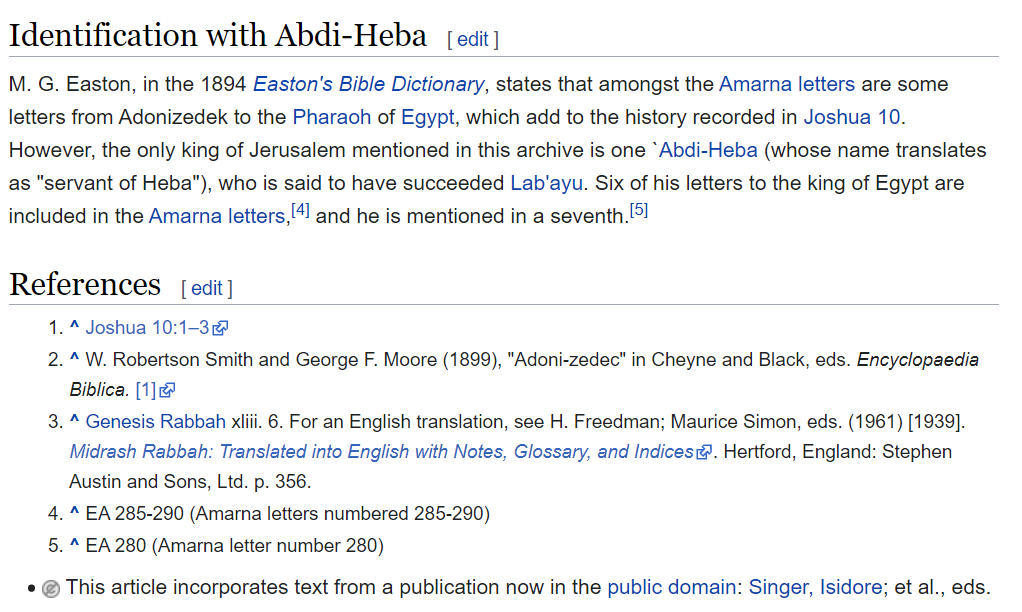
Task: Click the external link icon after [1]
Action: click(168, 390)
